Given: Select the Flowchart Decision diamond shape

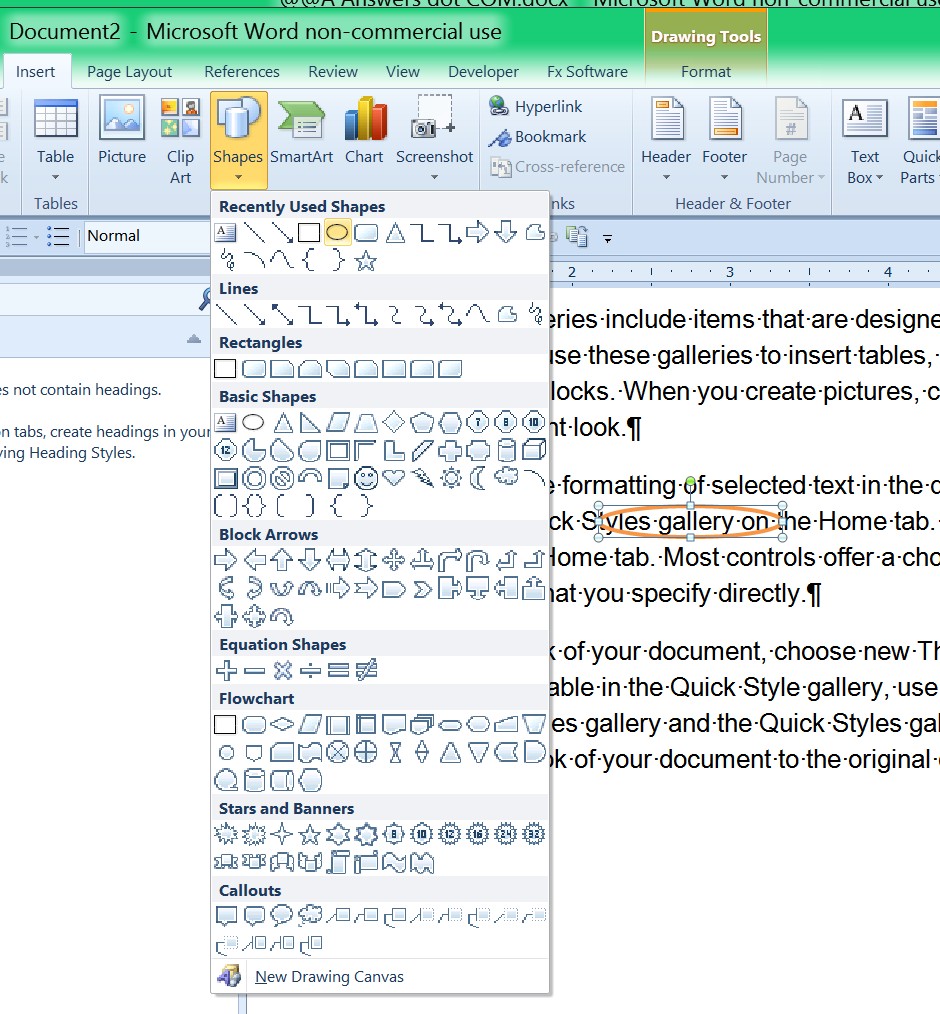Looking at the screenshot, I should 282,724.
